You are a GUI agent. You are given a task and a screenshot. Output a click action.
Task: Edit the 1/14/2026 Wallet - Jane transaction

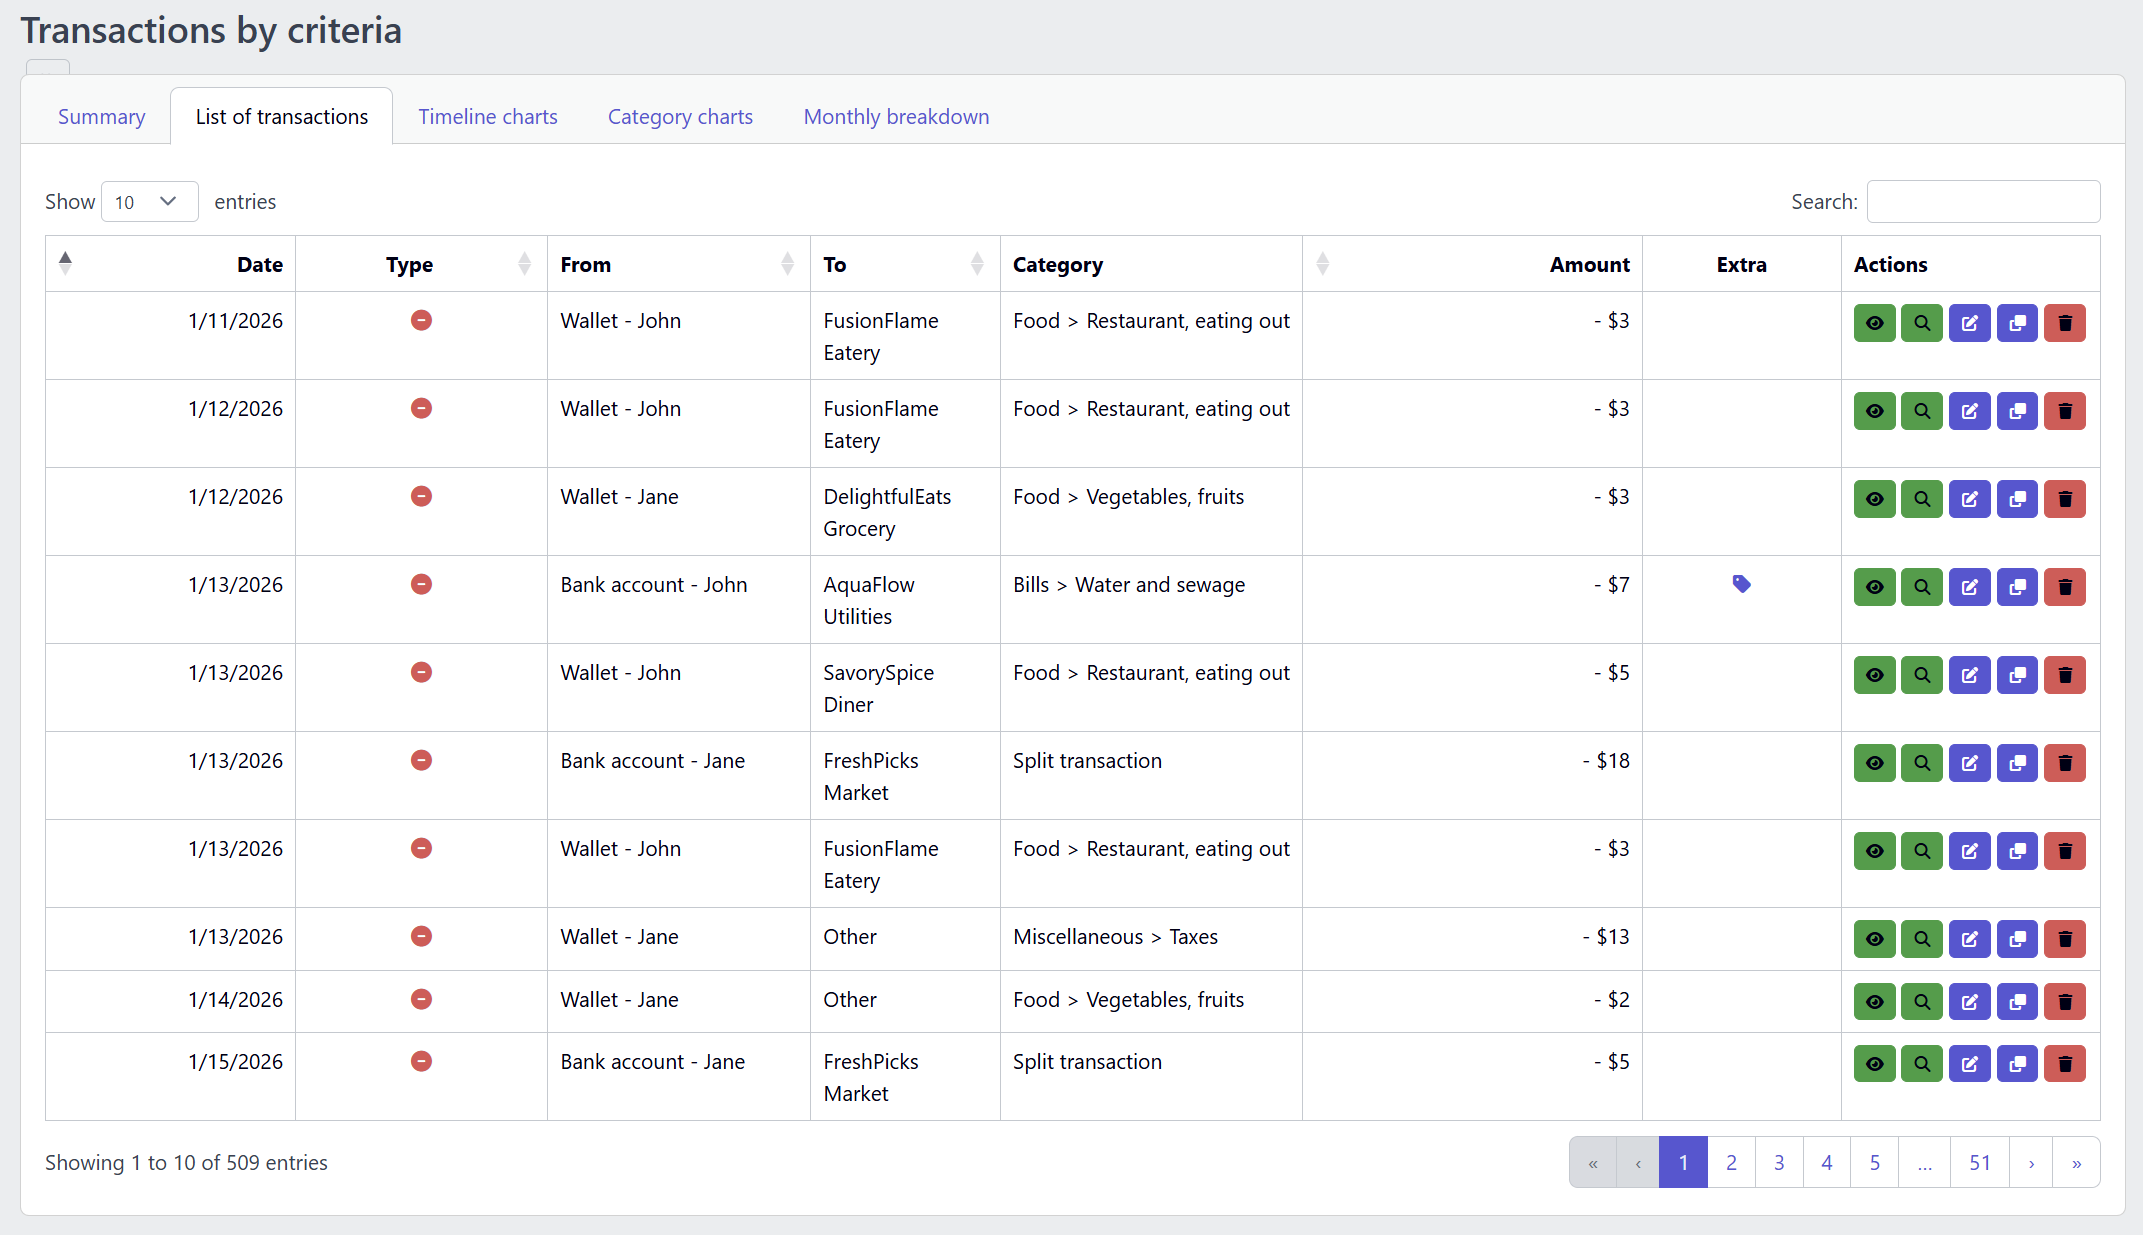pos(1969,1002)
